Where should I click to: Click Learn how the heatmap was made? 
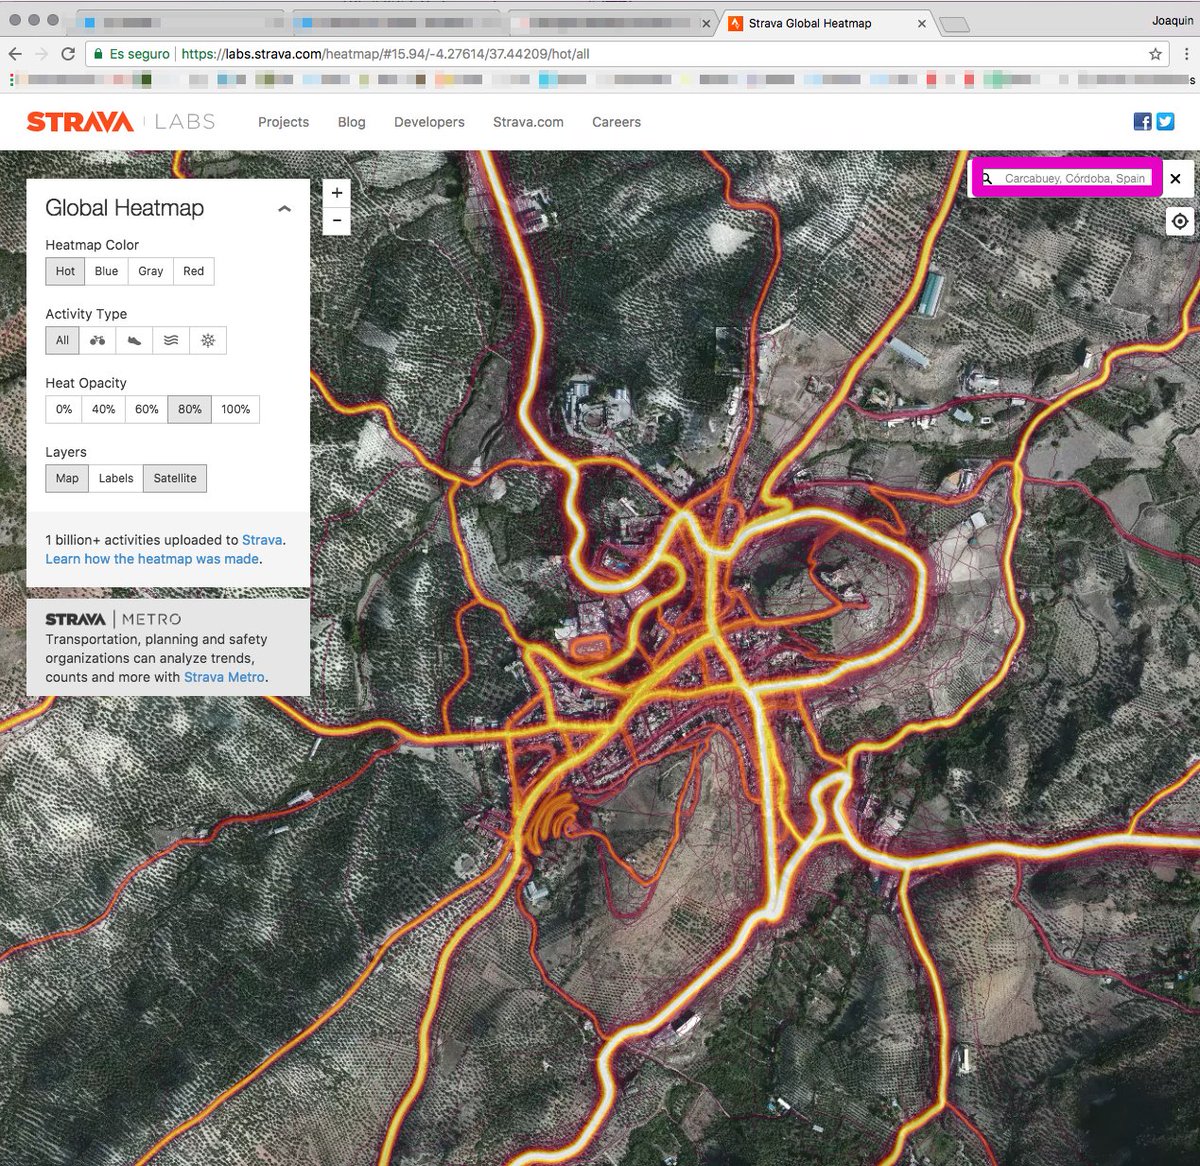[x=152, y=559]
